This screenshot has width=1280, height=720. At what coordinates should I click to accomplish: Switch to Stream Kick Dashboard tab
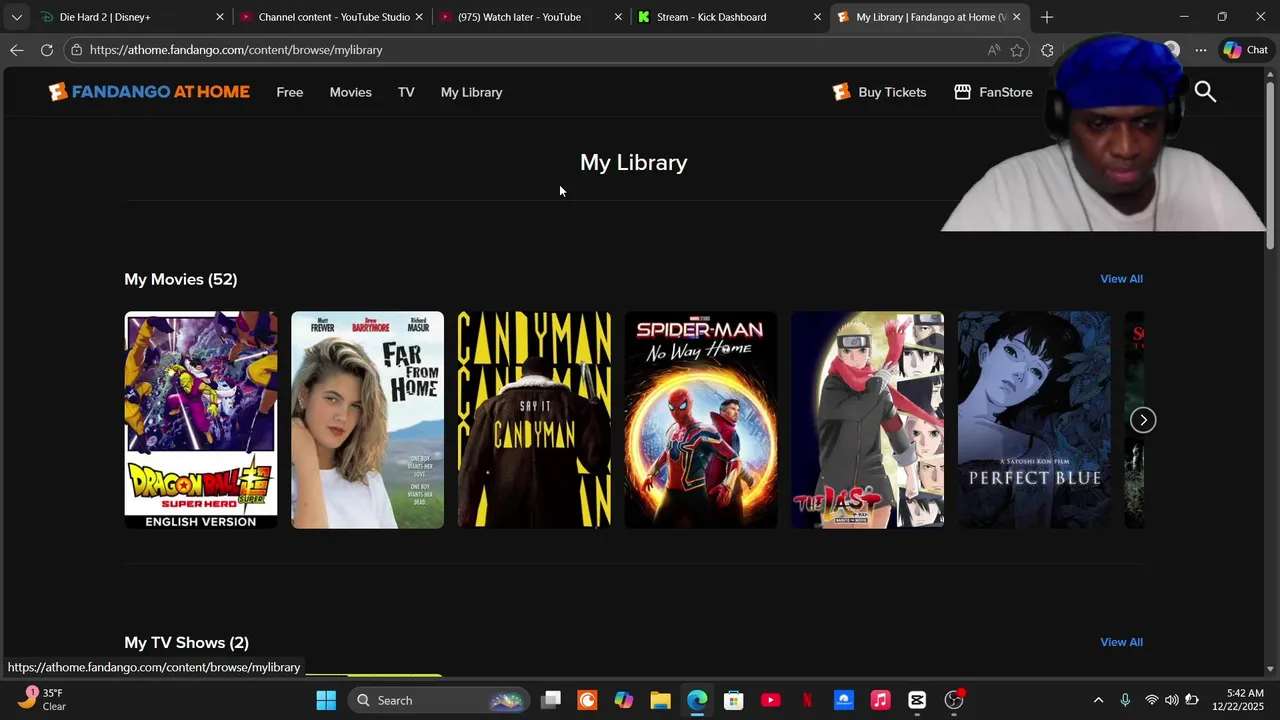pos(729,17)
